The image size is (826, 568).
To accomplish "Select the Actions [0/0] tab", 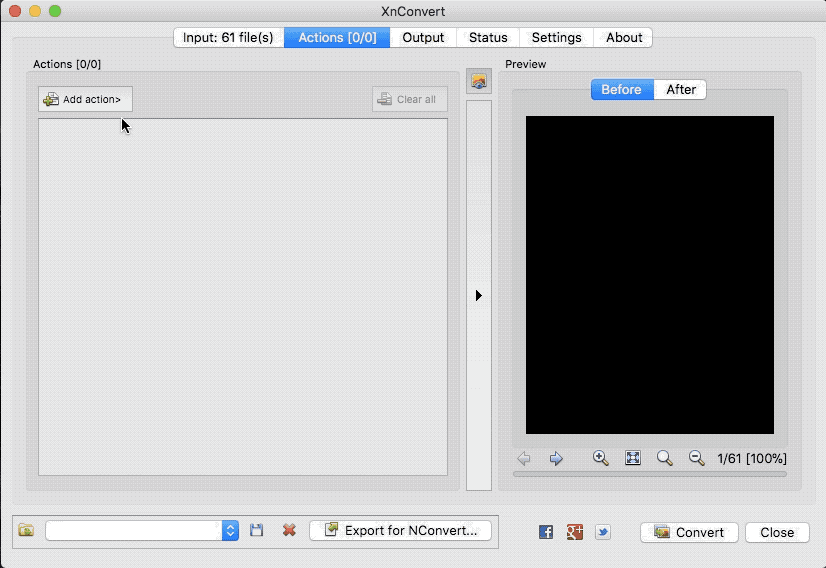I will (337, 37).
